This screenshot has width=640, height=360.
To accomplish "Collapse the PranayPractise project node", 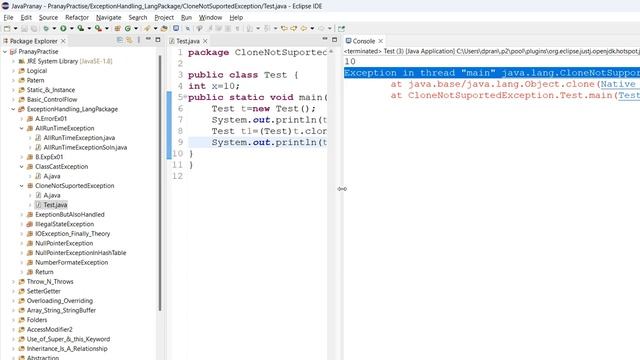I will tap(5, 52).
